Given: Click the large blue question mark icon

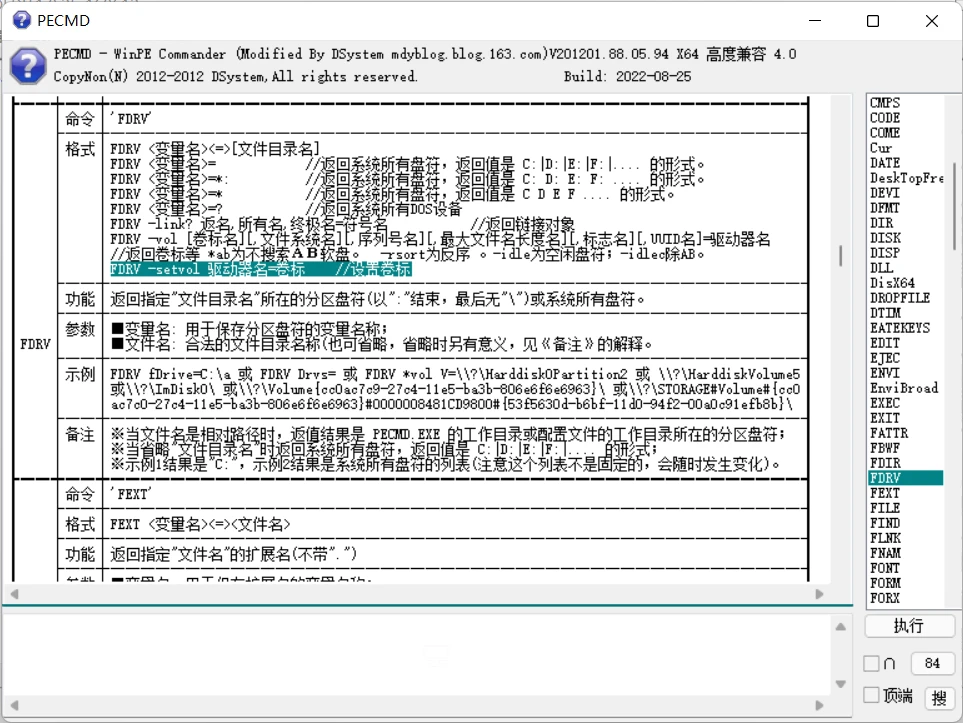Looking at the screenshot, I should pyautogui.click(x=28, y=66).
